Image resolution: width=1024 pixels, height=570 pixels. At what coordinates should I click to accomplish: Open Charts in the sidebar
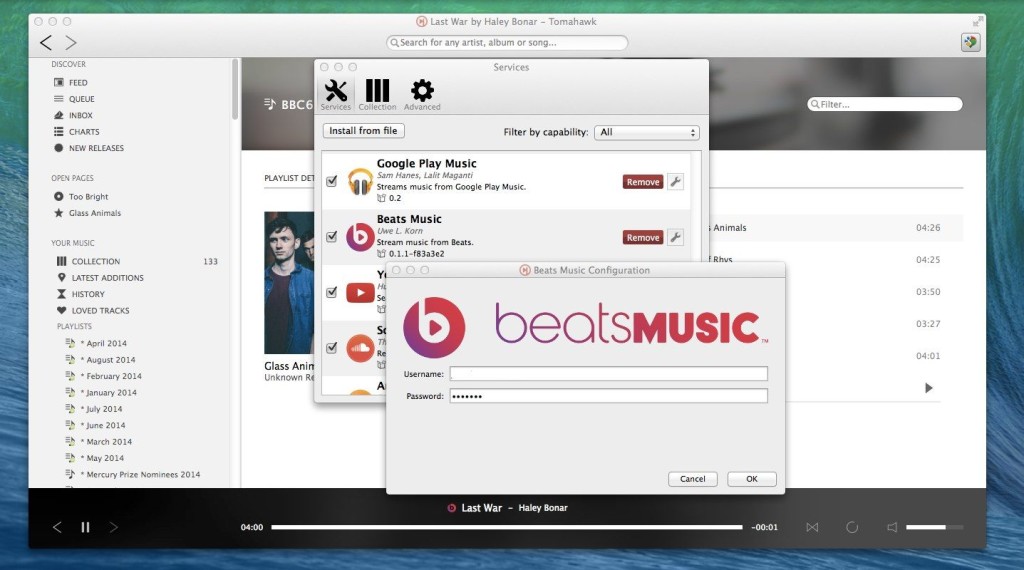pos(84,131)
